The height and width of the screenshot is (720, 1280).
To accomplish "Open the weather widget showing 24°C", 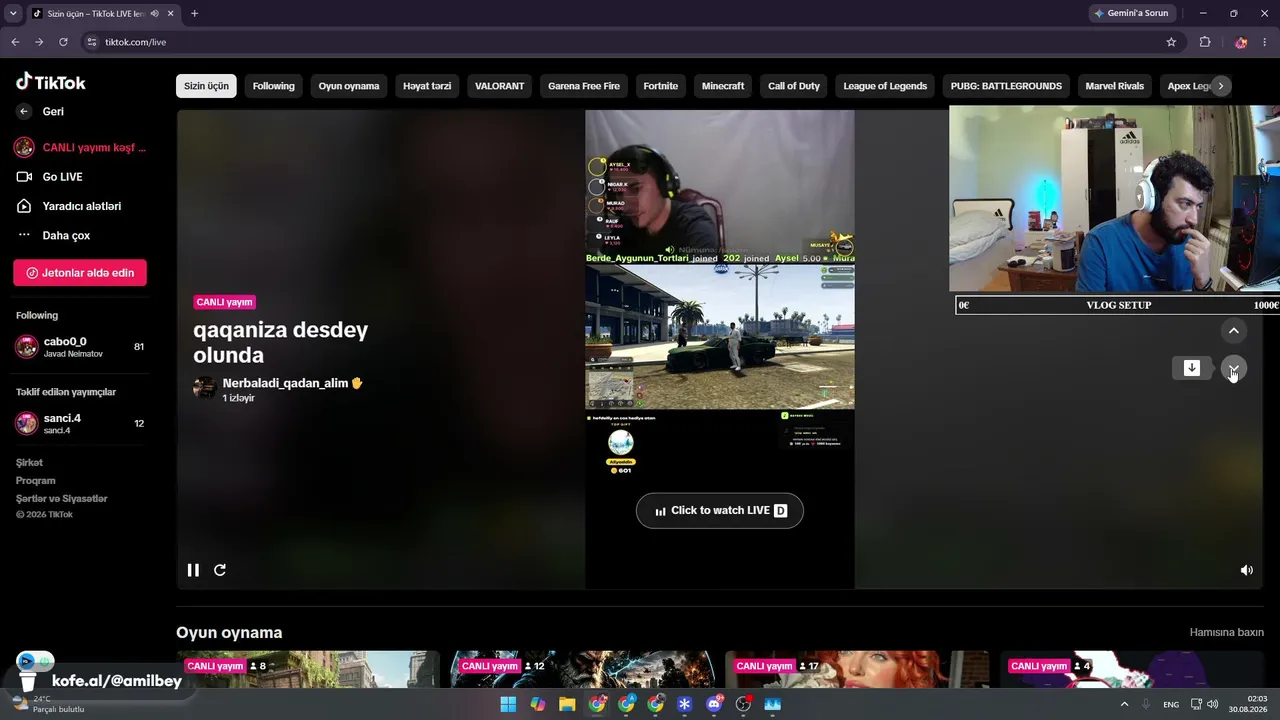I will coord(46,704).
